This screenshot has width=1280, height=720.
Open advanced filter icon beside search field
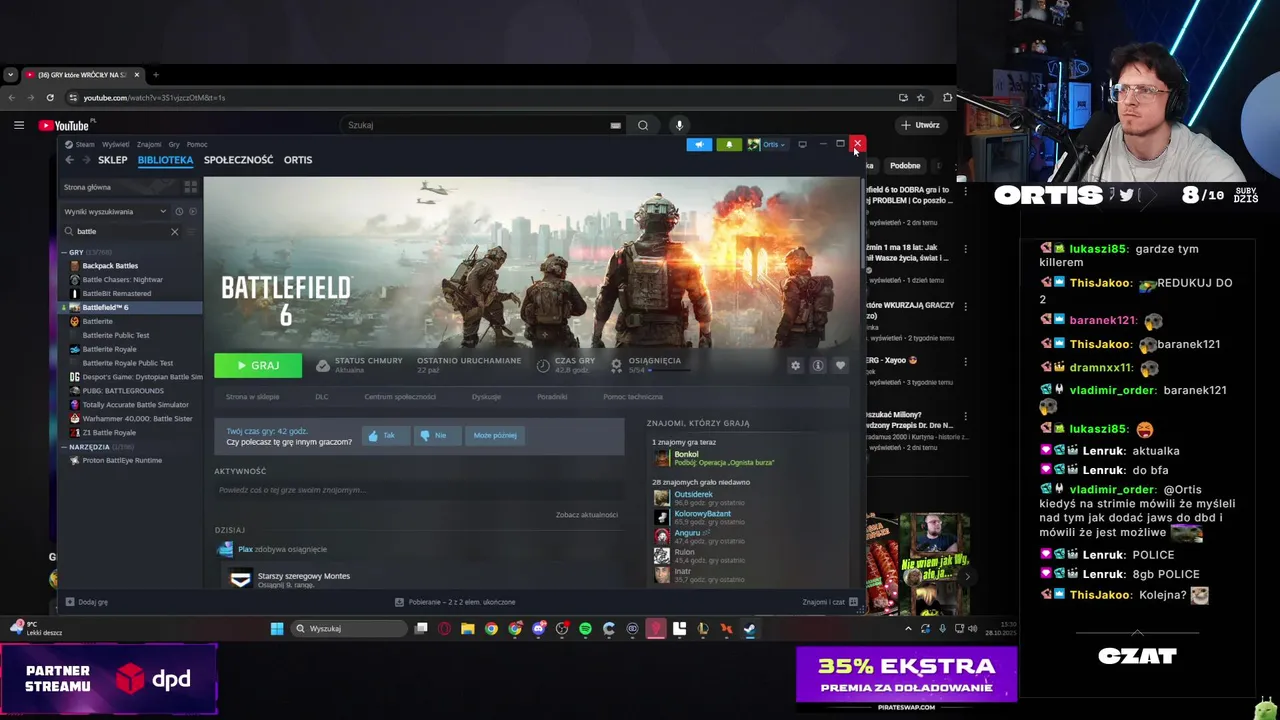193,231
